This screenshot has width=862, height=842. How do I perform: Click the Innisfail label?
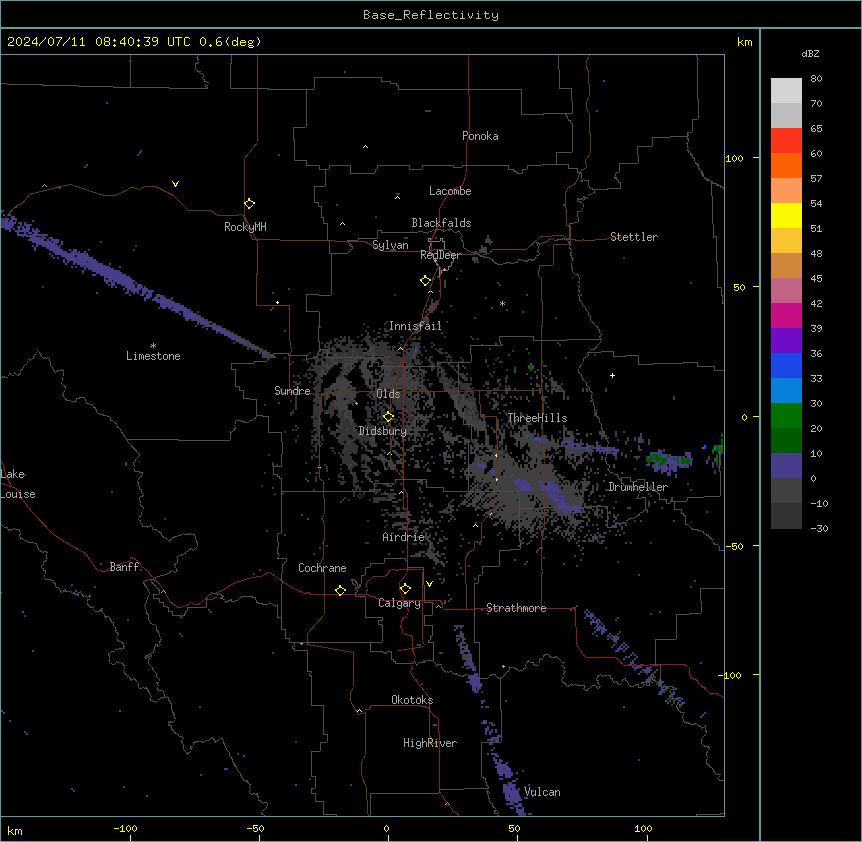tap(415, 326)
